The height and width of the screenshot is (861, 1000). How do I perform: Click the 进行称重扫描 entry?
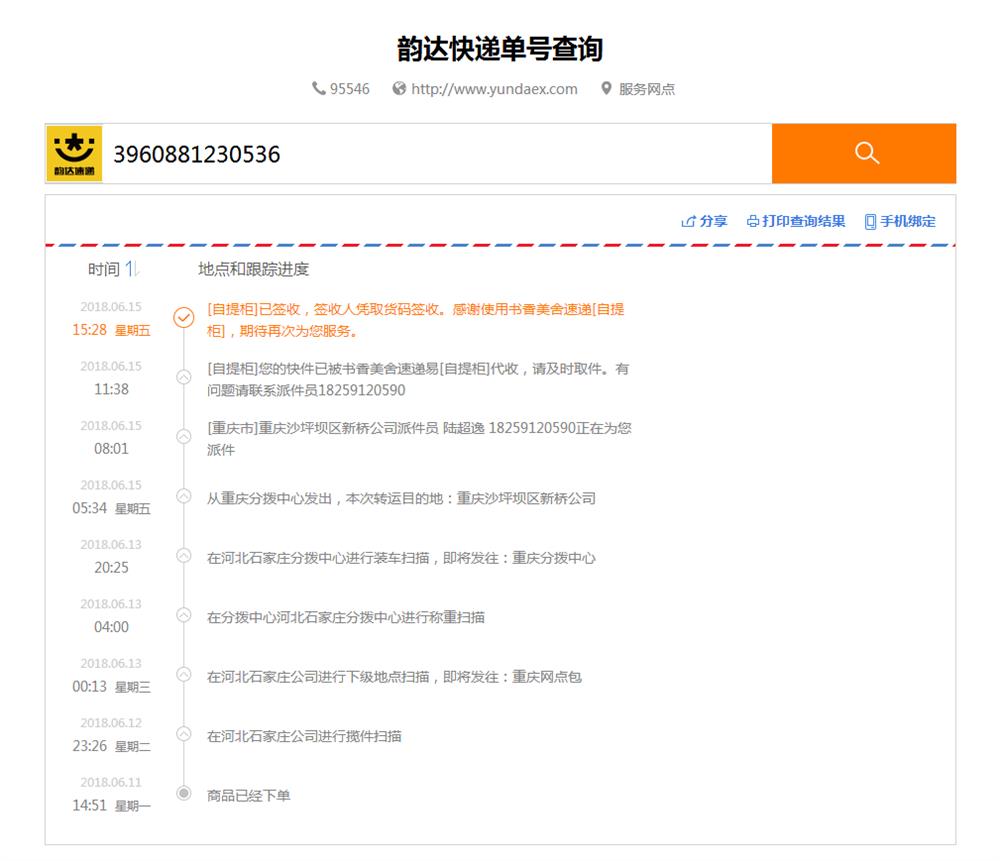pos(346,617)
